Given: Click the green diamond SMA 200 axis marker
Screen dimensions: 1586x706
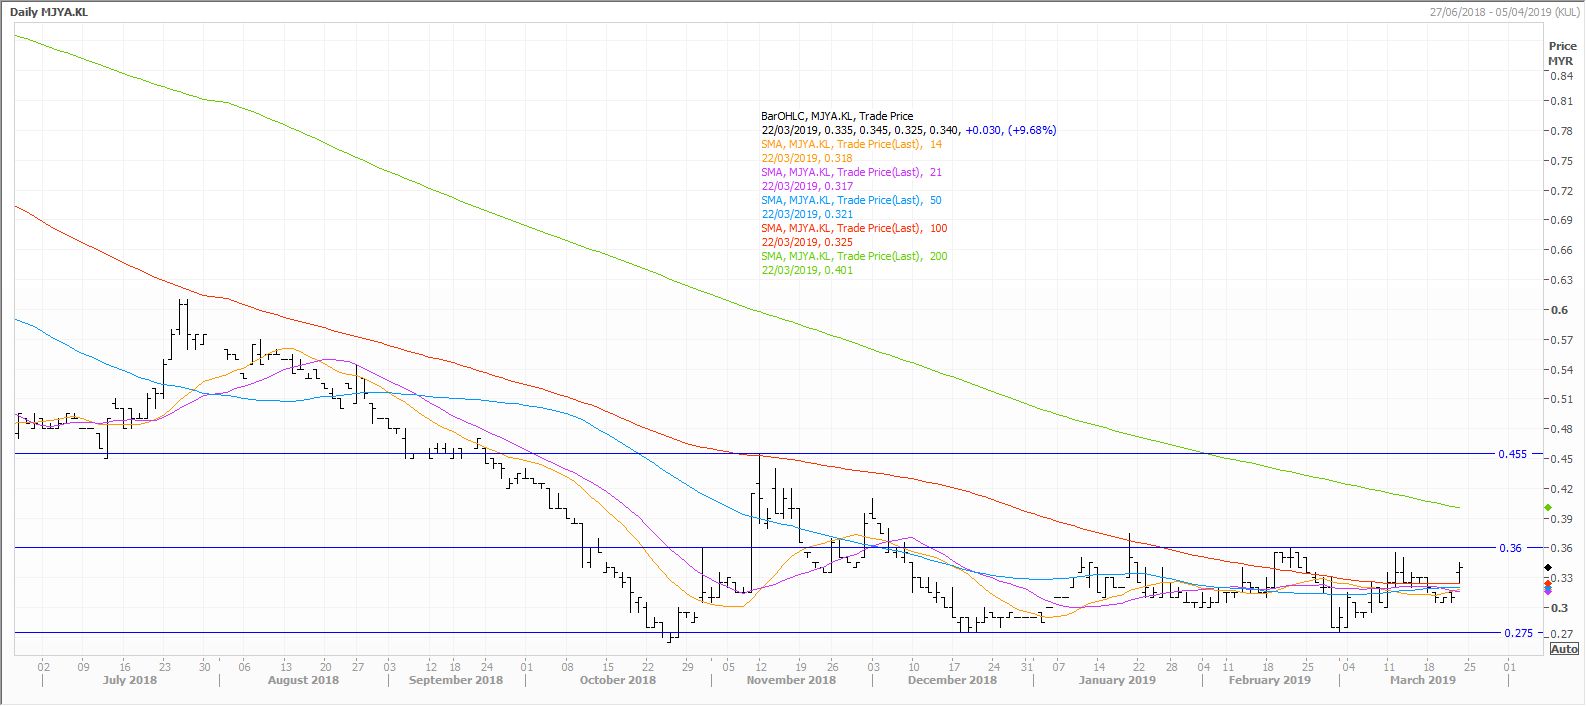Looking at the screenshot, I should coord(1548,508).
